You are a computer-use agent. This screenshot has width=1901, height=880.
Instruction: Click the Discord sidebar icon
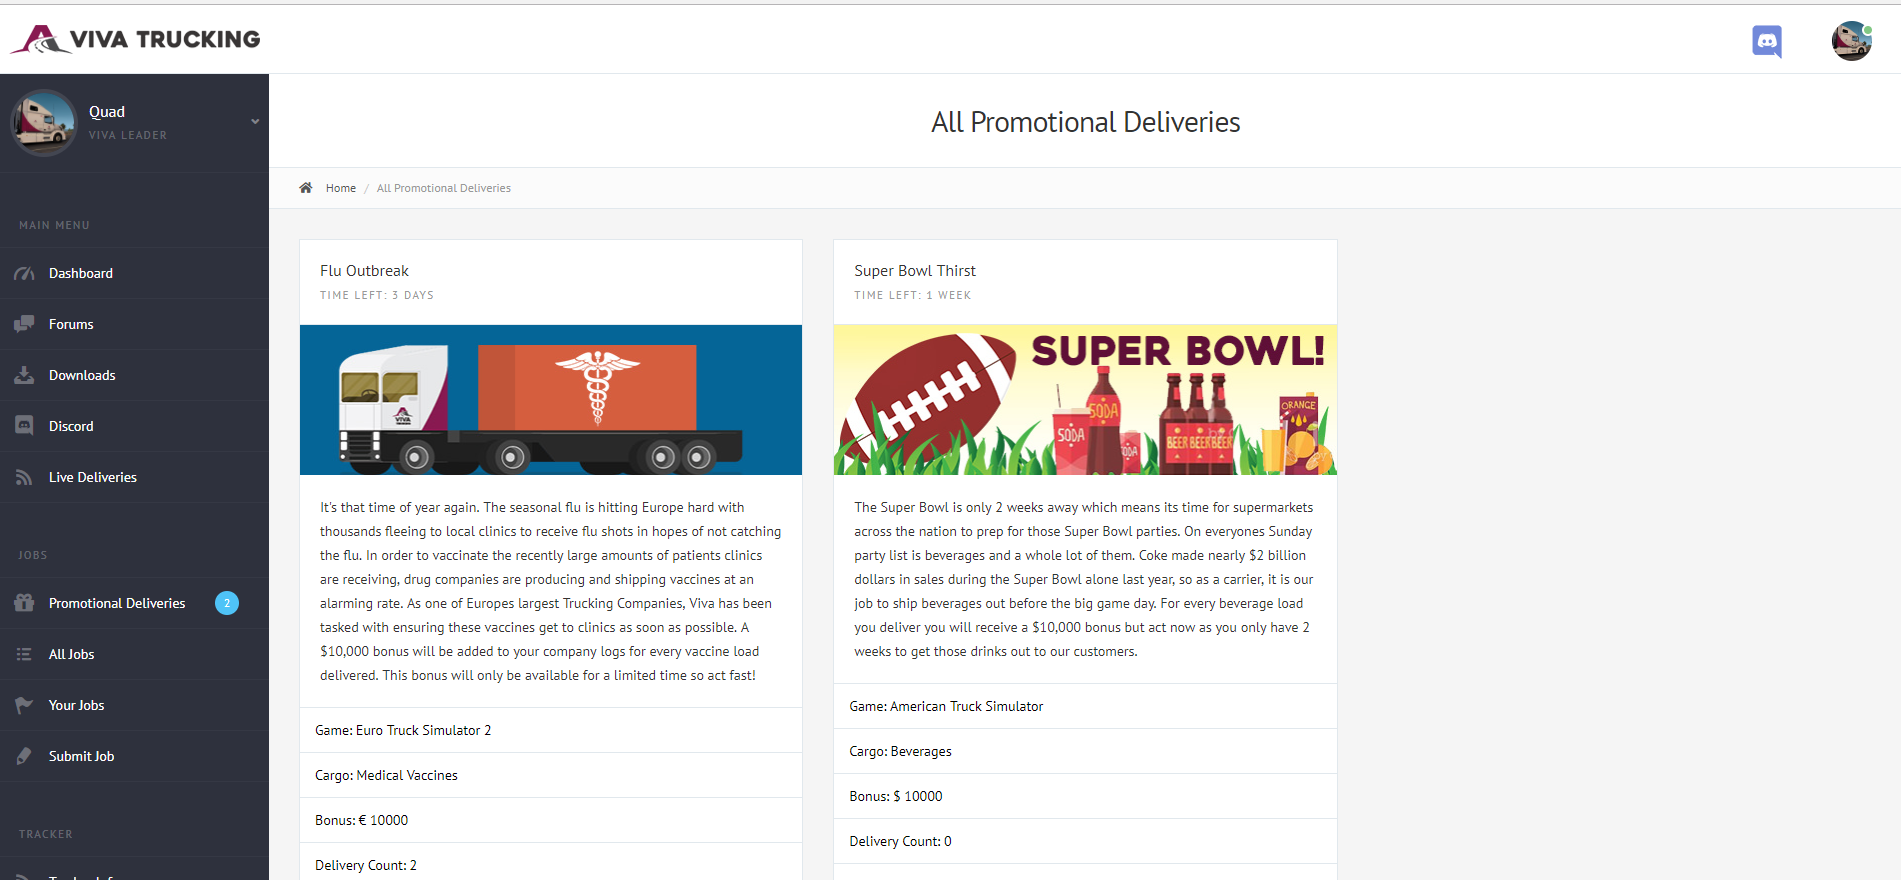tap(24, 426)
